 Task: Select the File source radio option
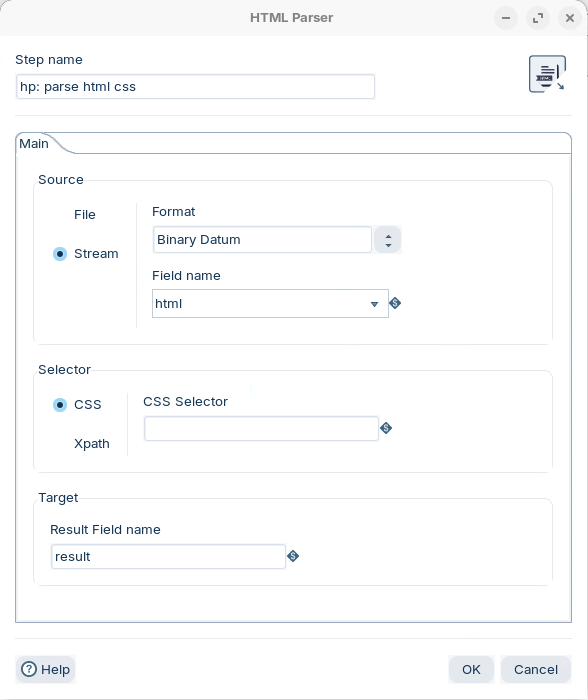[60, 215]
